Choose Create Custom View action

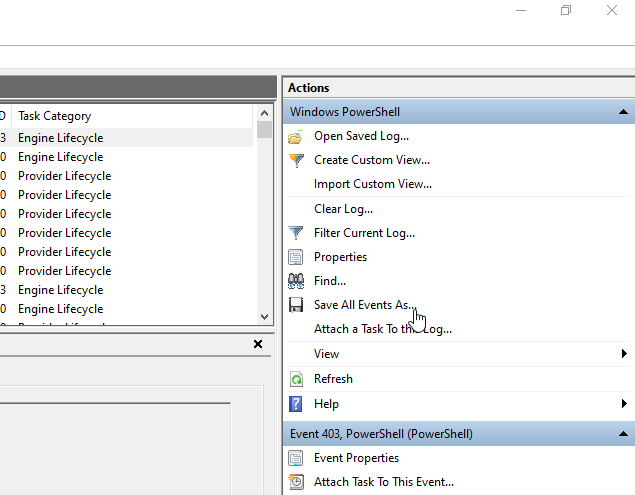pos(372,160)
